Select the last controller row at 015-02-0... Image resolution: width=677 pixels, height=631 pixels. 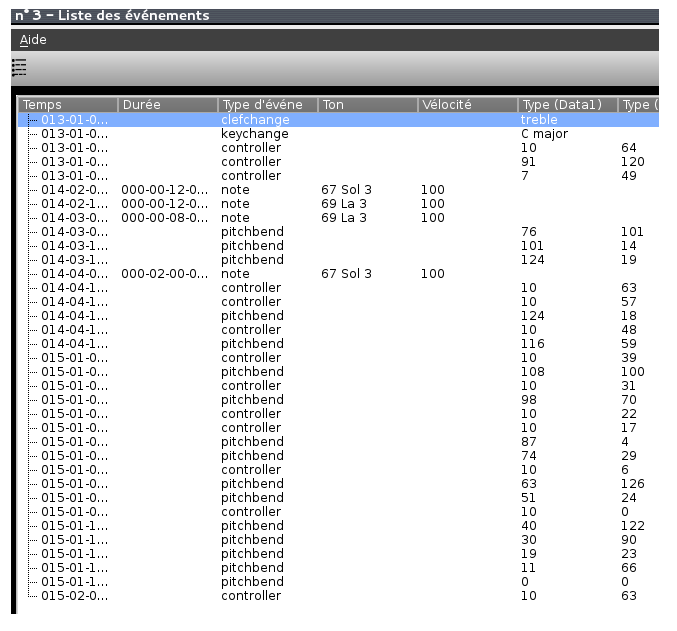338,596
